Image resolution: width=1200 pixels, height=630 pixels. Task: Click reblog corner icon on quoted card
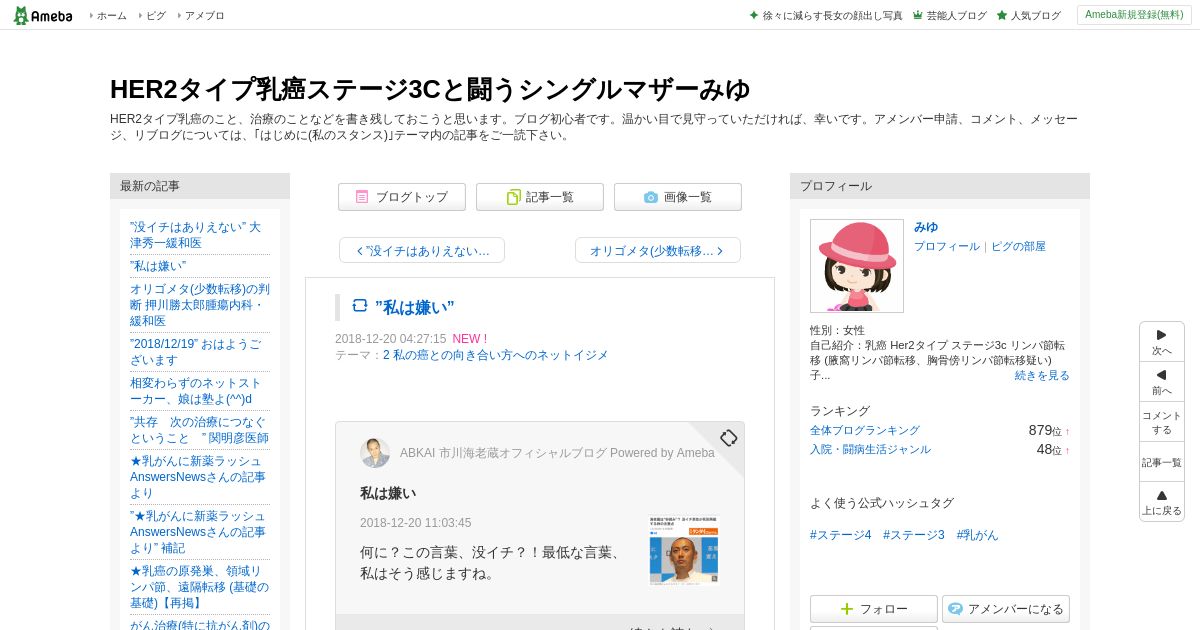point(728,438)
